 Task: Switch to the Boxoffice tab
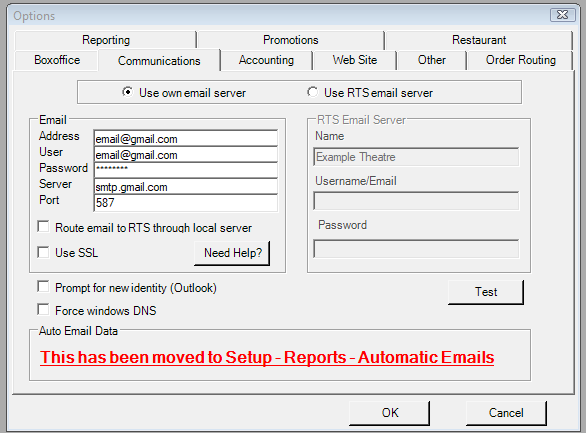point(57,60)
